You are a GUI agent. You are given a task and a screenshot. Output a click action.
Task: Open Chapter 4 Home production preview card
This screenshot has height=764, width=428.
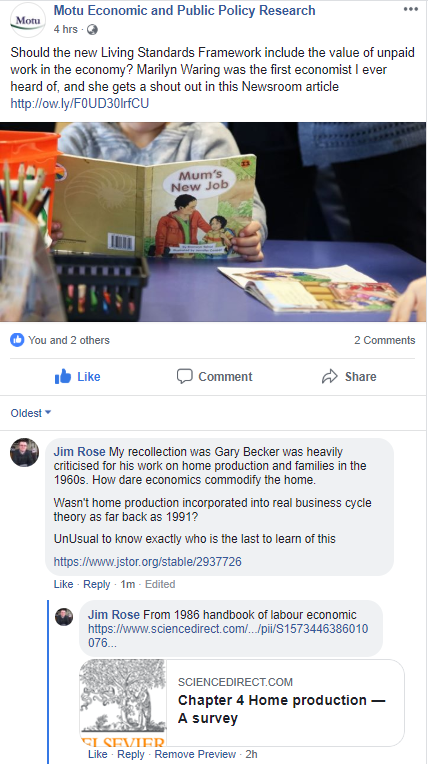pyautogui.click(x=242, y=703)
